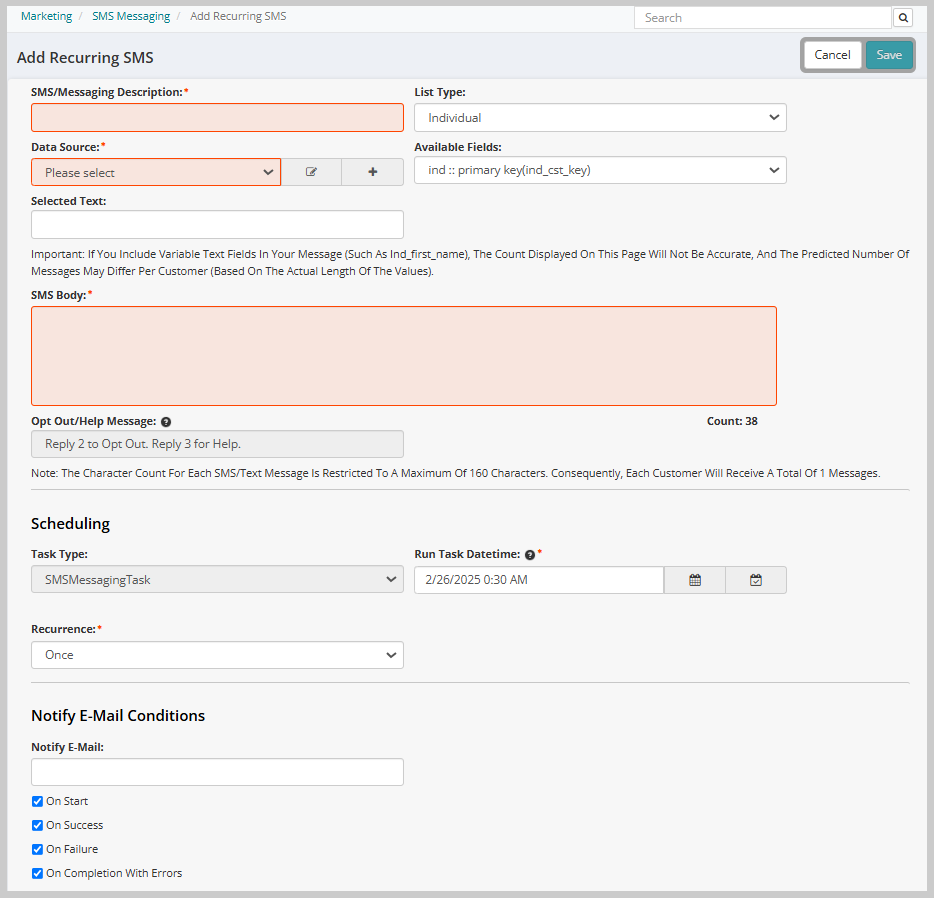This screenshot has height=898, width=934.
Task: Open the Task Type dropdown
Action: (x=217, y=579)
